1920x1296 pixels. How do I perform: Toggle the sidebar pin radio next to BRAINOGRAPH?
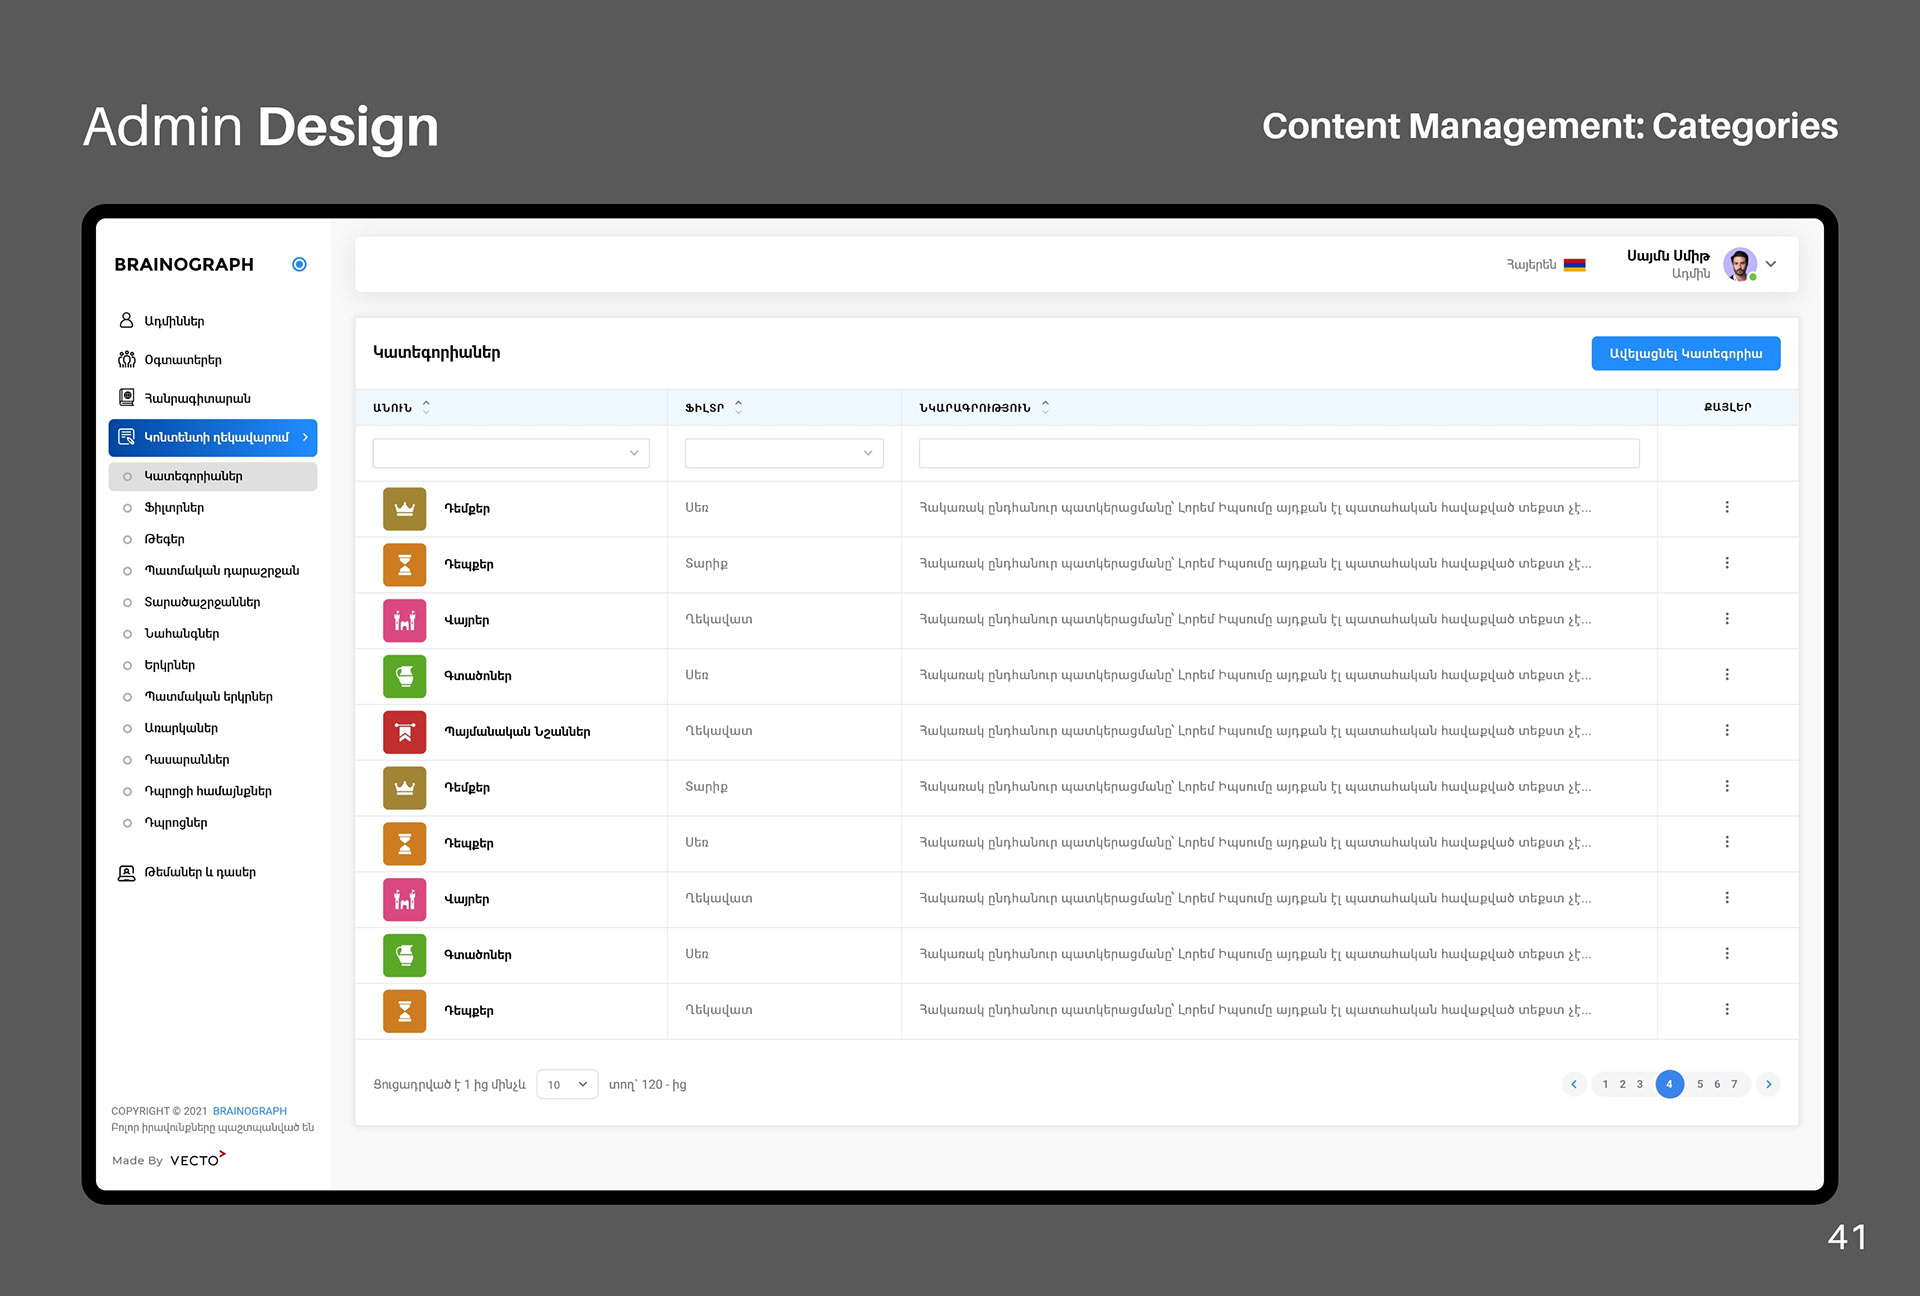click(x=299, y=264)
